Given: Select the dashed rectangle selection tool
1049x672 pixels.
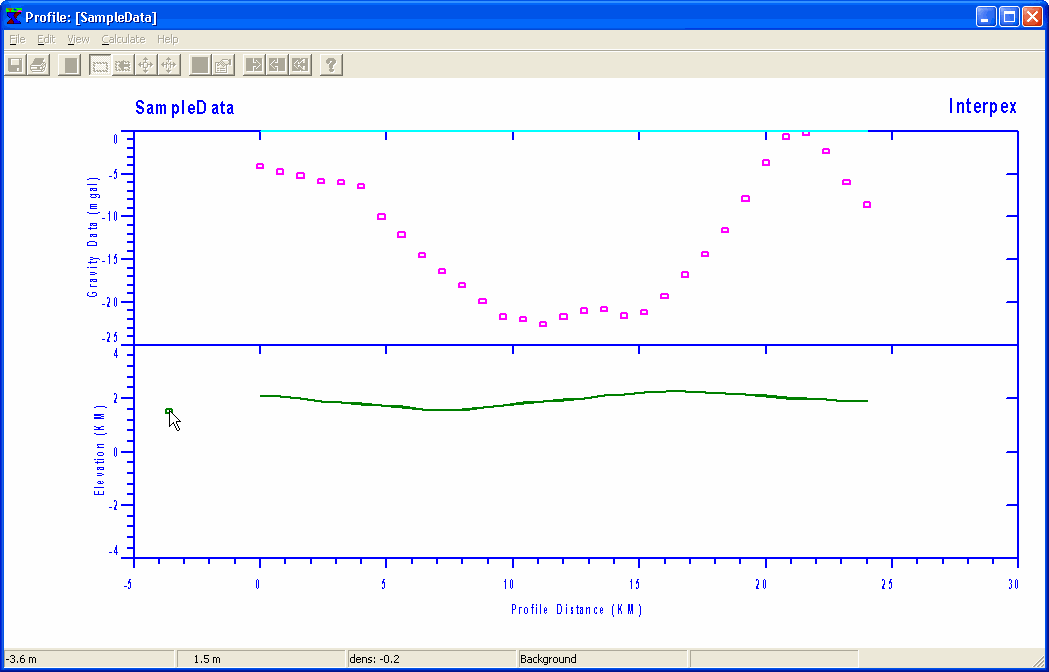Looking at the screenshot, I should click(x=100, y=65).
